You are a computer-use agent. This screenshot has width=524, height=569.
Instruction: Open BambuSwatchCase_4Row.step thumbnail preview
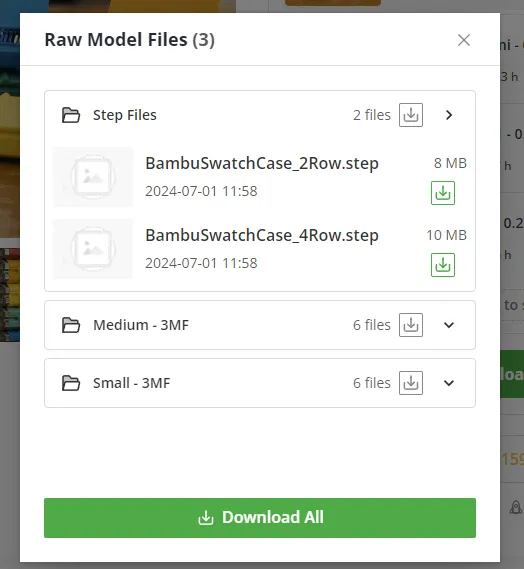(93, 249)
